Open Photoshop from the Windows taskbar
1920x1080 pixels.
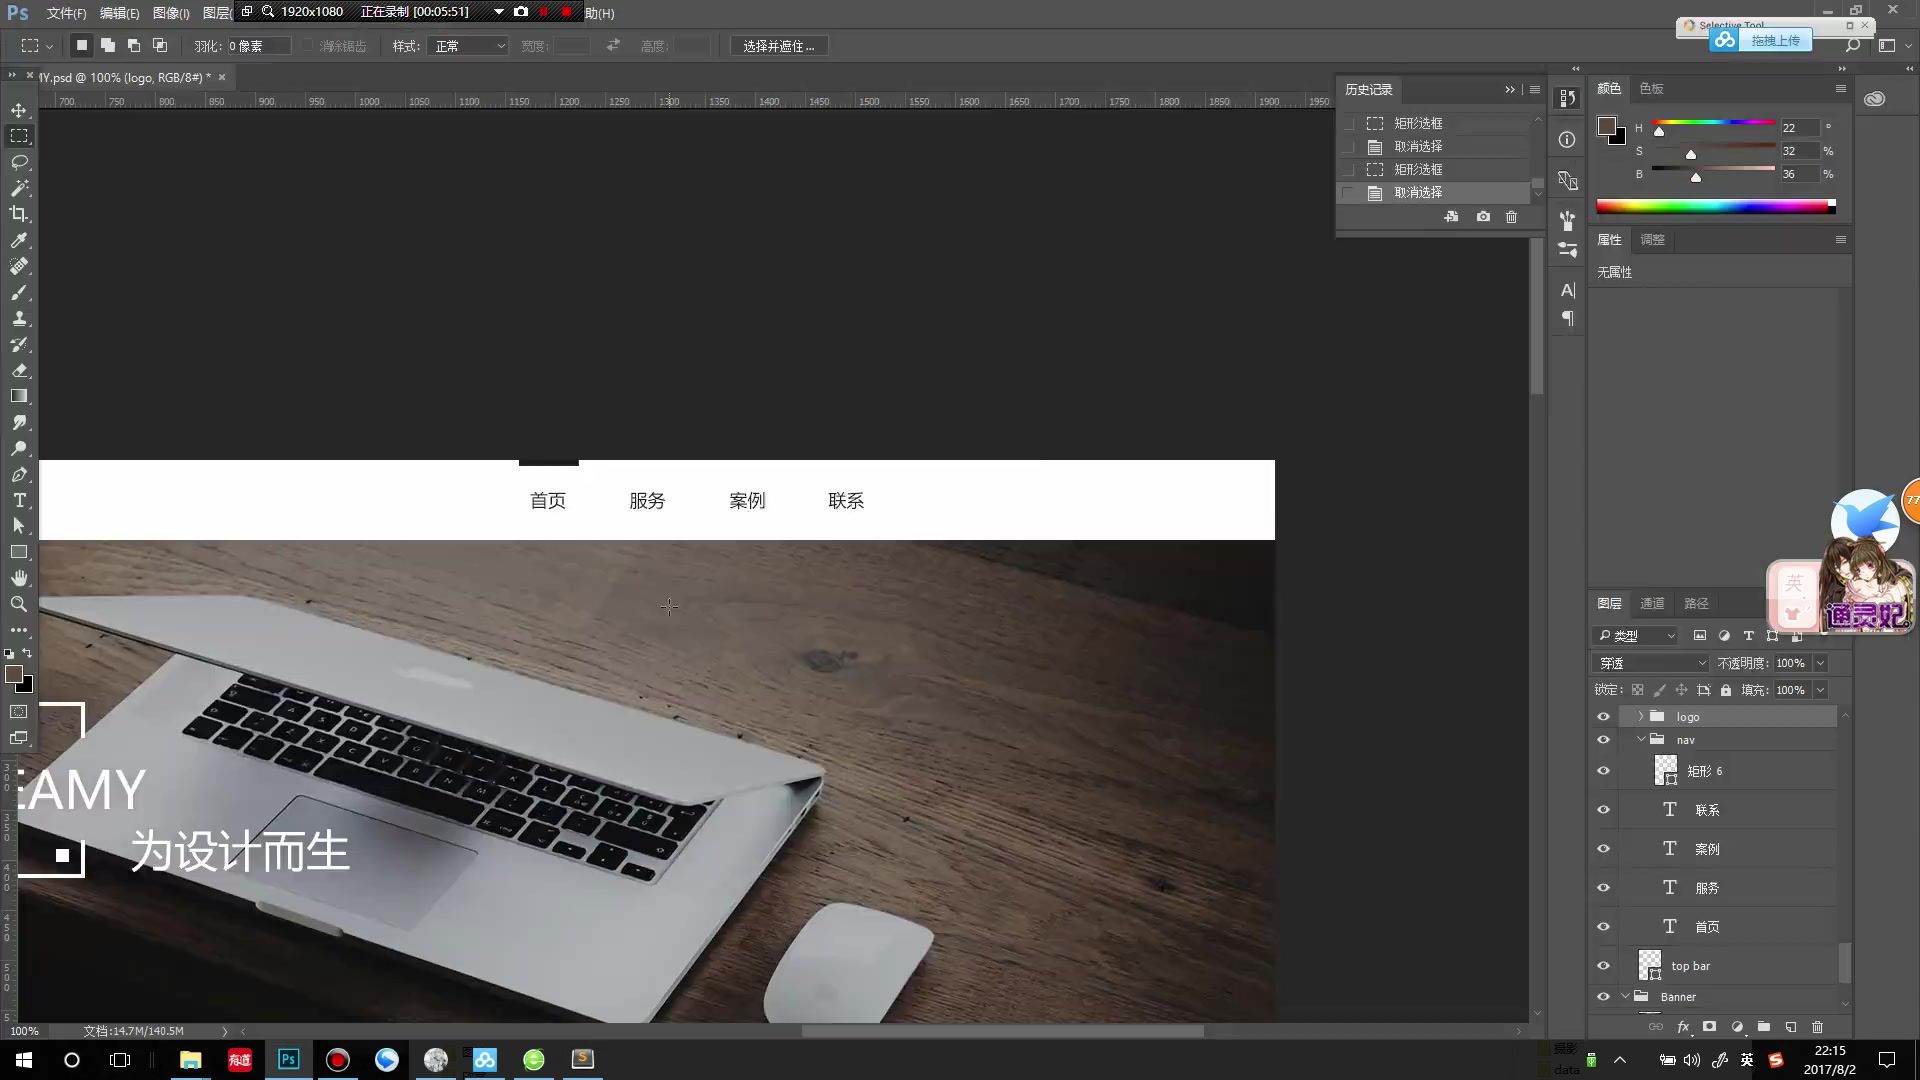click(288, 1059)
